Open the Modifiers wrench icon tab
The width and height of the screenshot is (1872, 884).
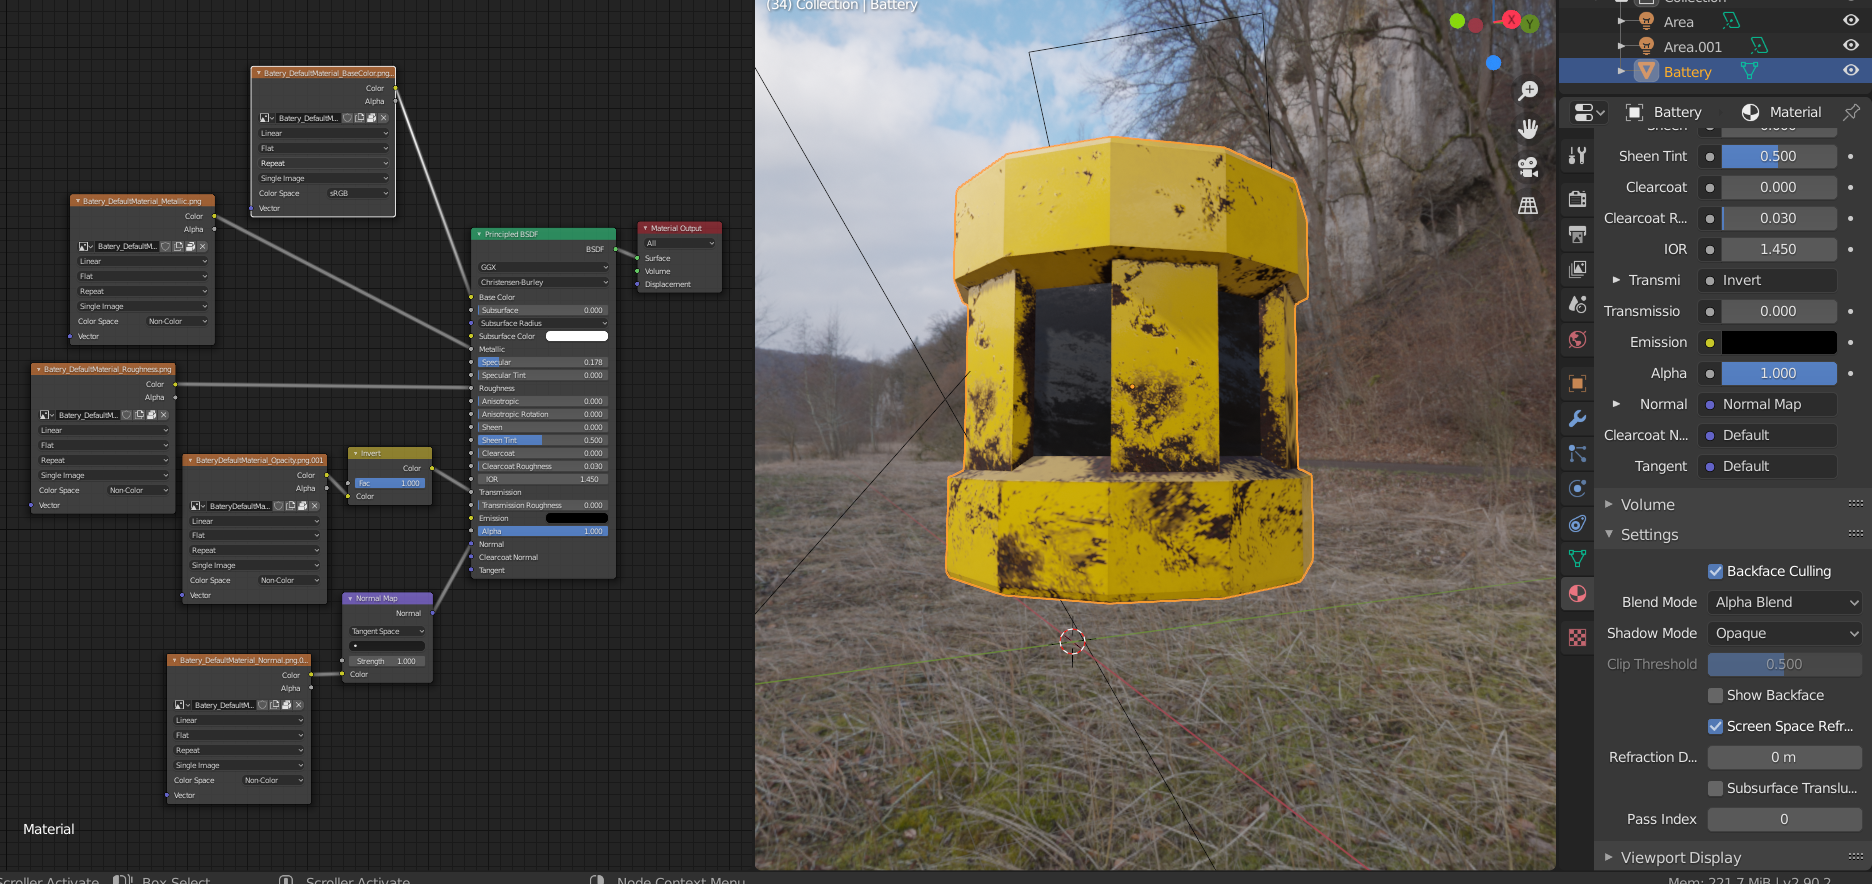coord(1577,418)
